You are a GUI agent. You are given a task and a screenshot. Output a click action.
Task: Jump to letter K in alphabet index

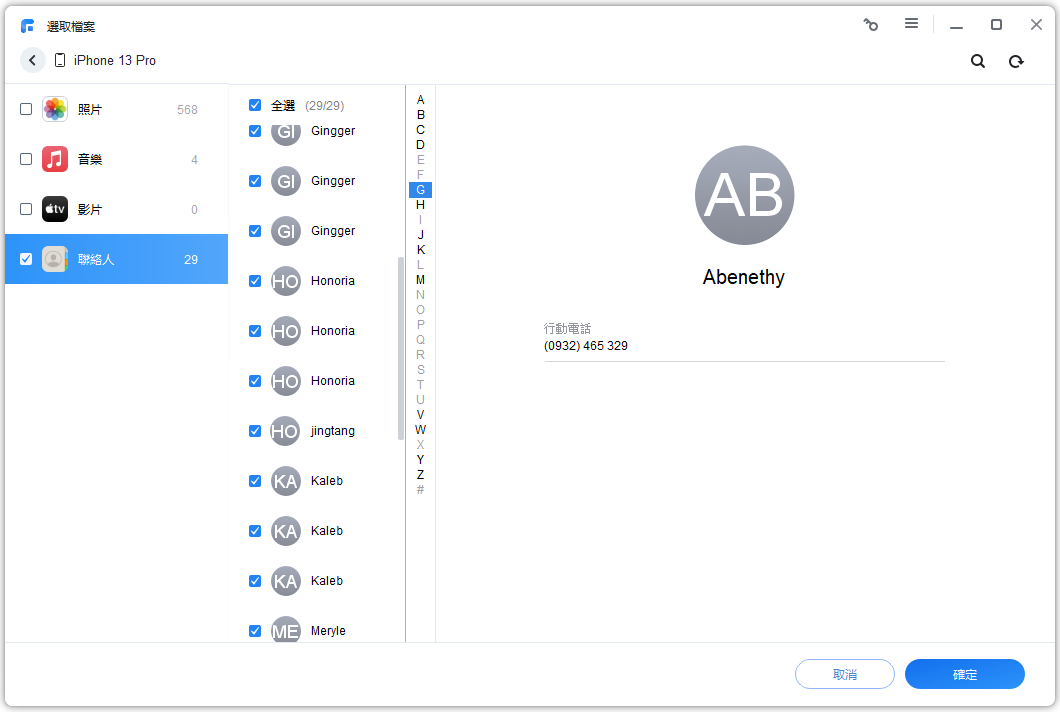[420, 250]
